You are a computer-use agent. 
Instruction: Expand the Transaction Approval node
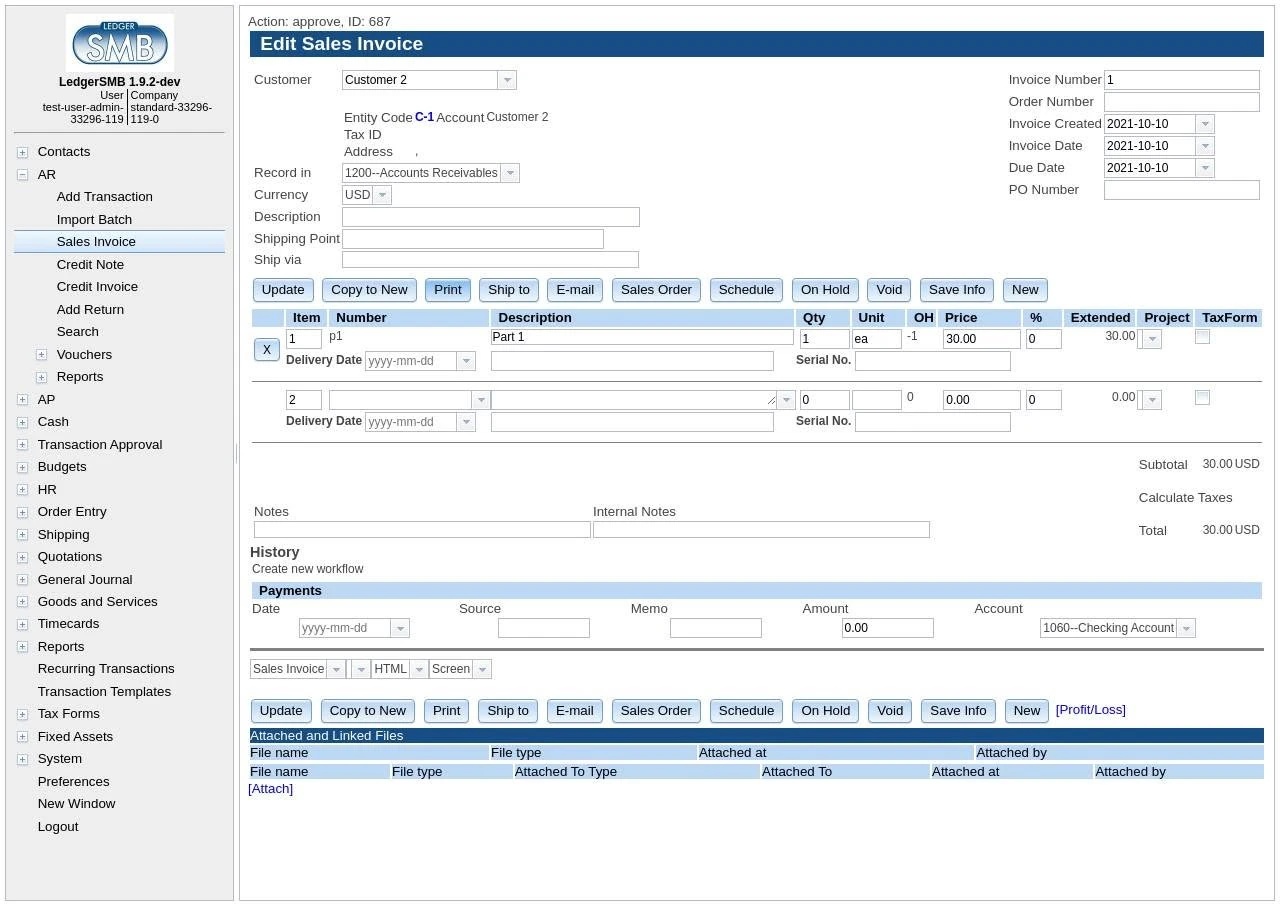tap(22, 445)
